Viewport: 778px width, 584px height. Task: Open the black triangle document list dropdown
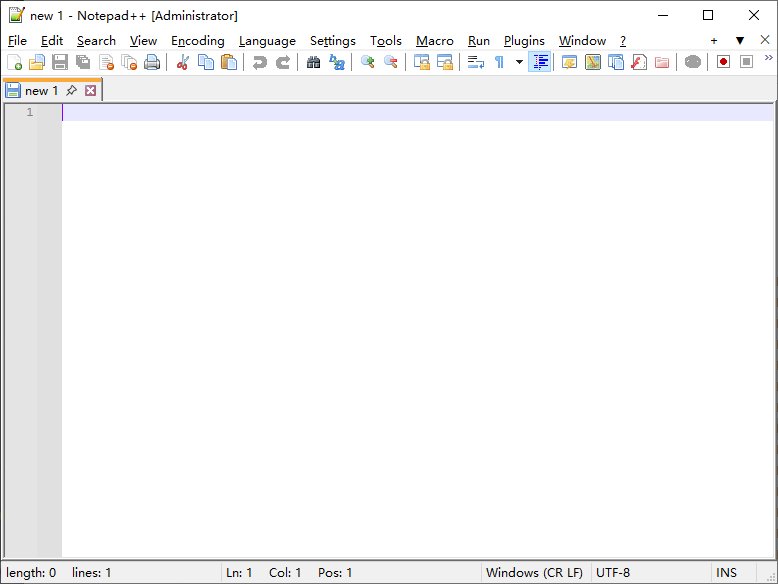coord(739,41)
